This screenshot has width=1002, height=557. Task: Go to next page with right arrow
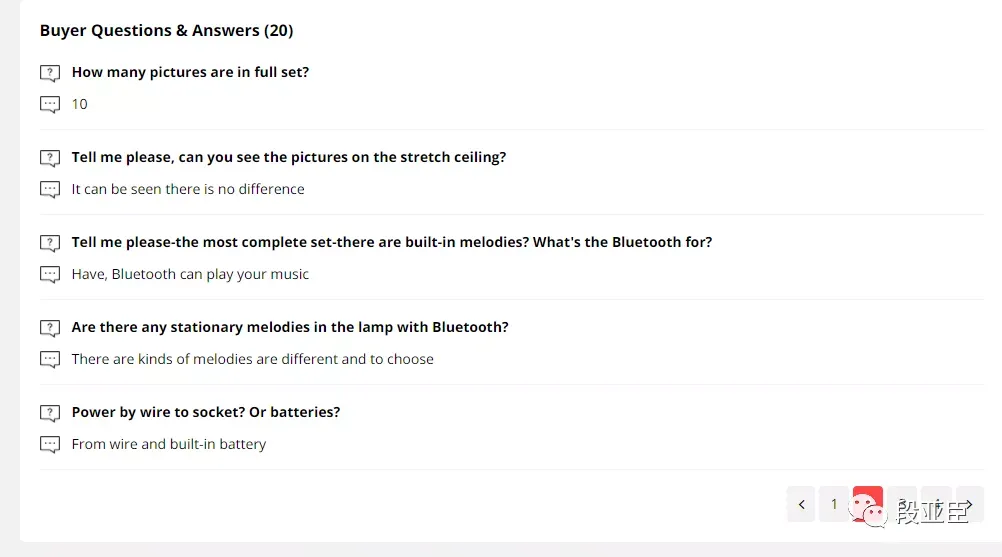pyautogui.click(x=969, y=505)
